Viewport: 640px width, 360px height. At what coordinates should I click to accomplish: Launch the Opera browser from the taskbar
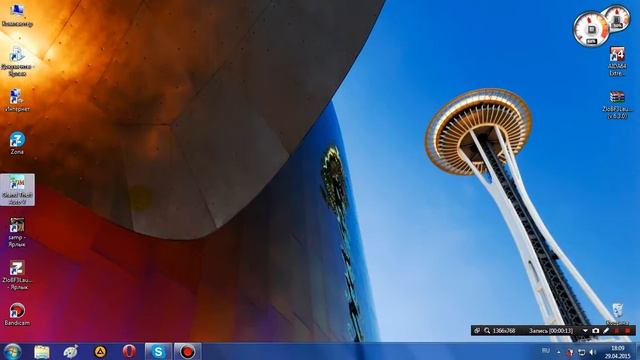(129, 351)
